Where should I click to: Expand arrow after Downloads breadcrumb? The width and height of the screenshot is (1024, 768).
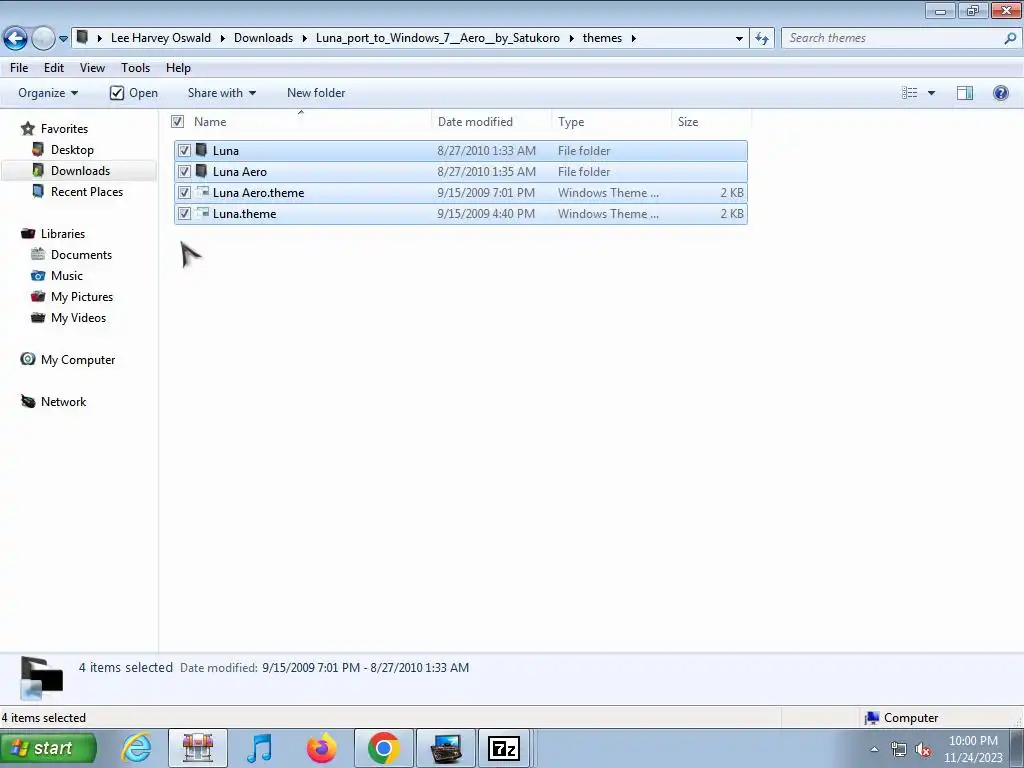[x=304, y=39]
